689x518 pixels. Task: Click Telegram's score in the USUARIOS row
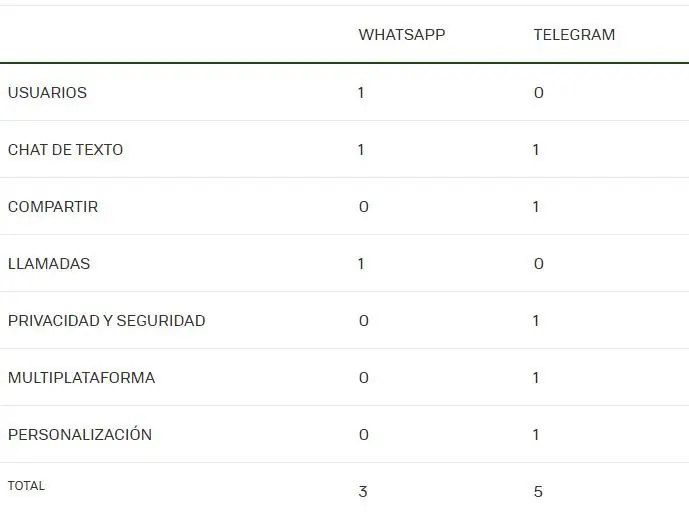tap(538, 93)
